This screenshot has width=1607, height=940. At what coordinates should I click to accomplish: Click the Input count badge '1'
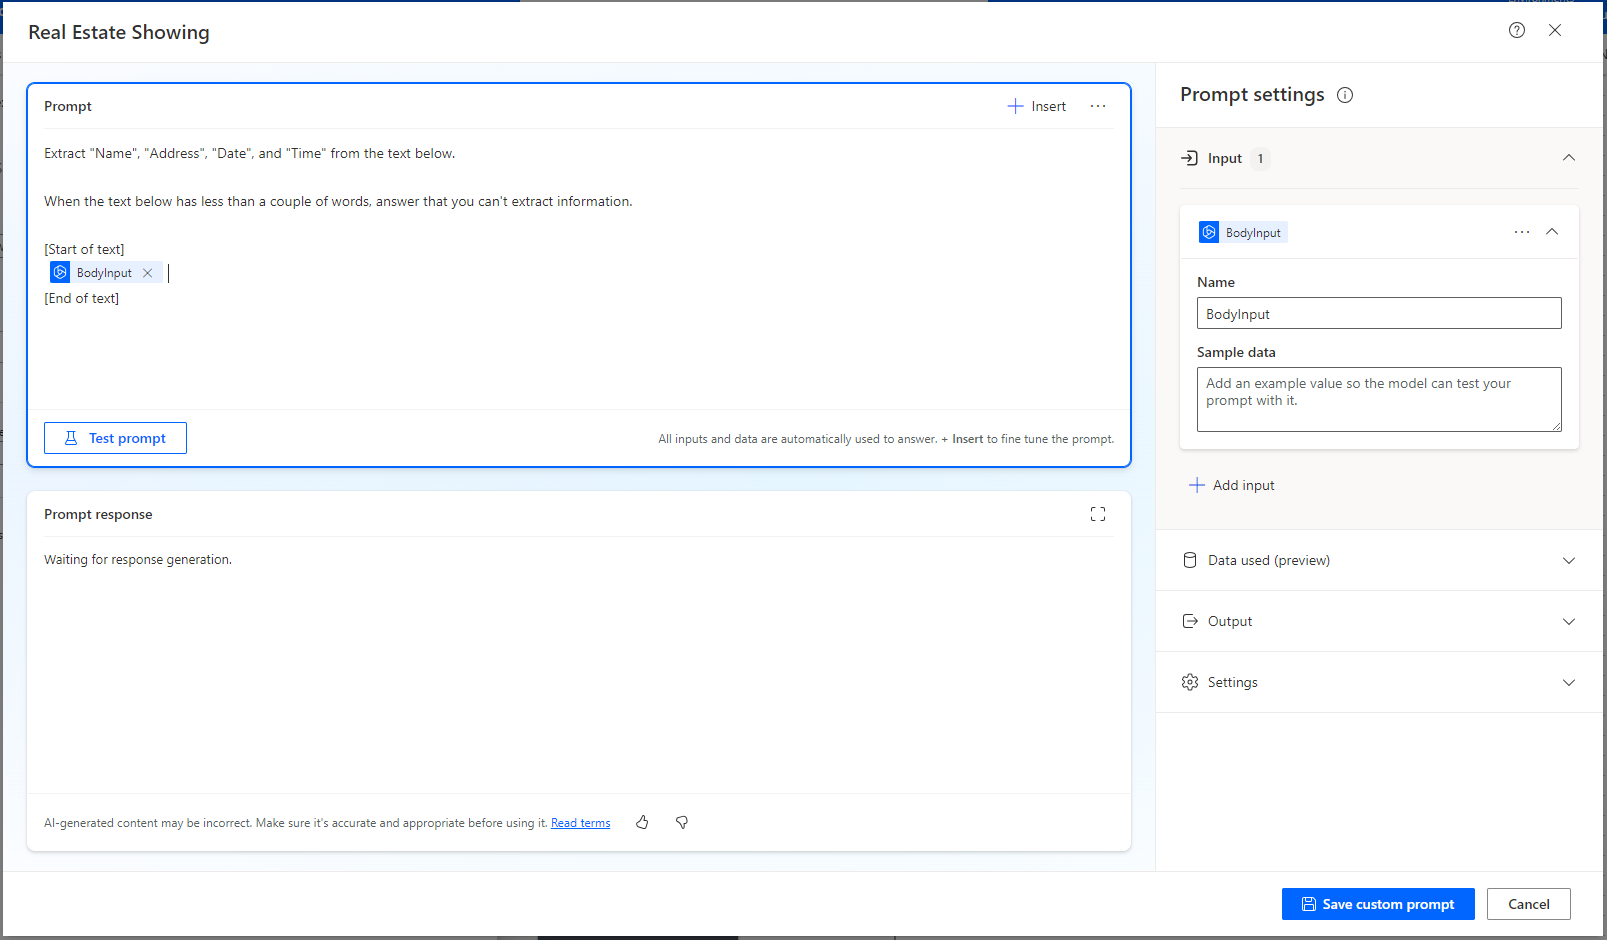(x=1260, y=158)
